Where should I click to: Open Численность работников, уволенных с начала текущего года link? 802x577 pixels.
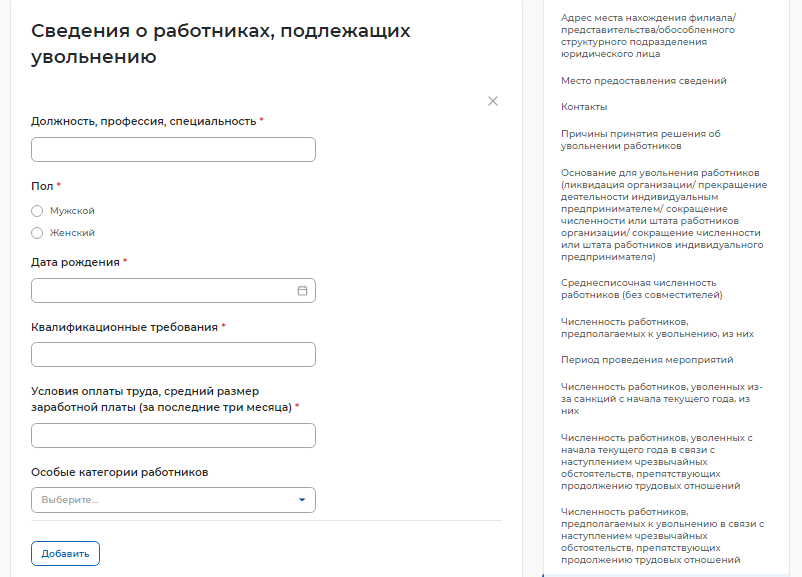click(657, 462)
